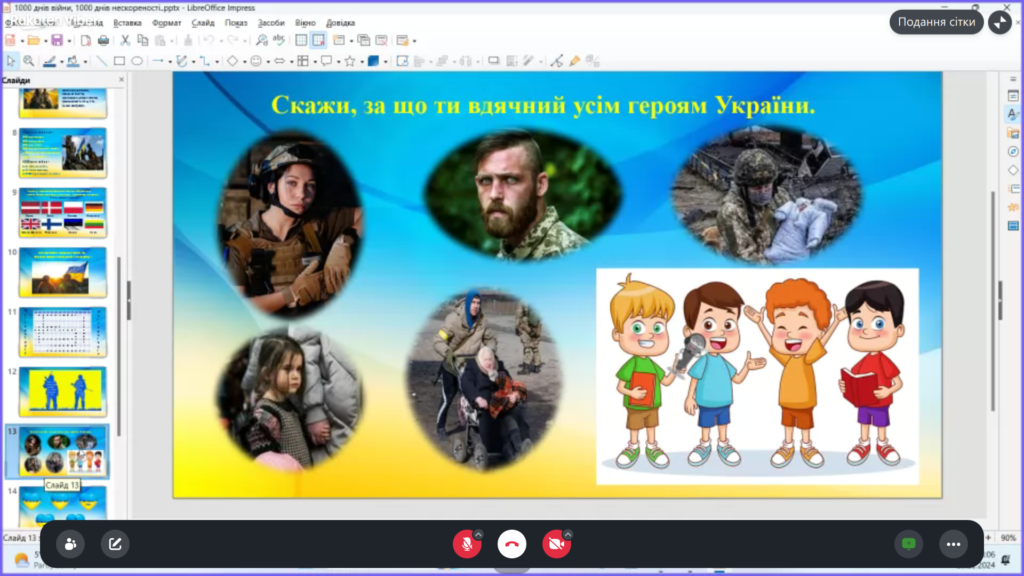This screenshot has height=576, width=1024.
Task: Close the Слайди panel
Action: click(x=122, y=80)
